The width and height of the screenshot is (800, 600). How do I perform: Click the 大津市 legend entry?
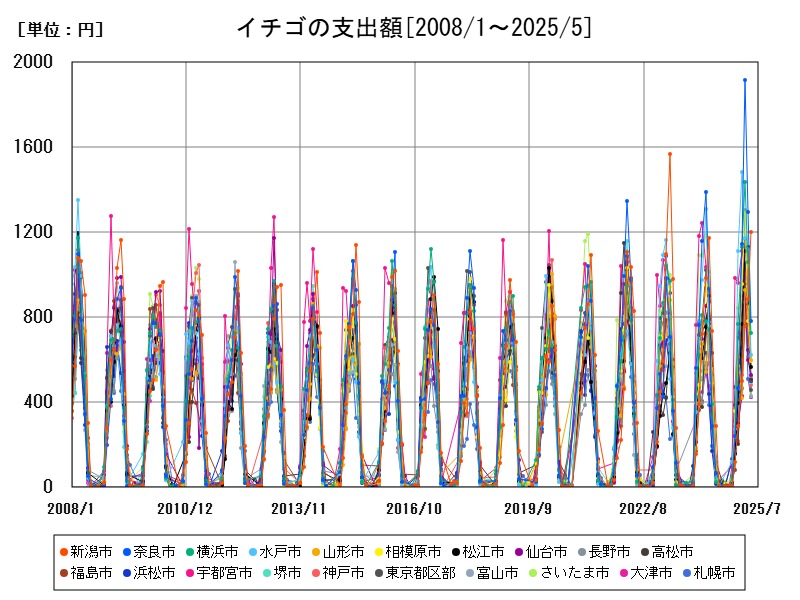coord(646,573)
